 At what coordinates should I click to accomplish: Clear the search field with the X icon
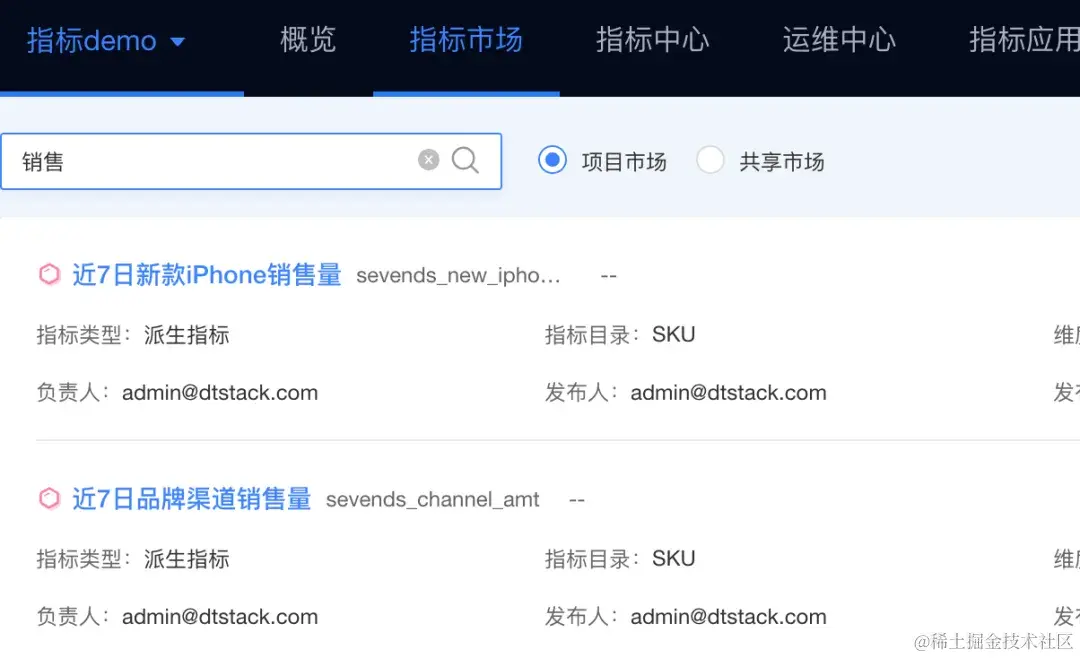click(428, 160)
